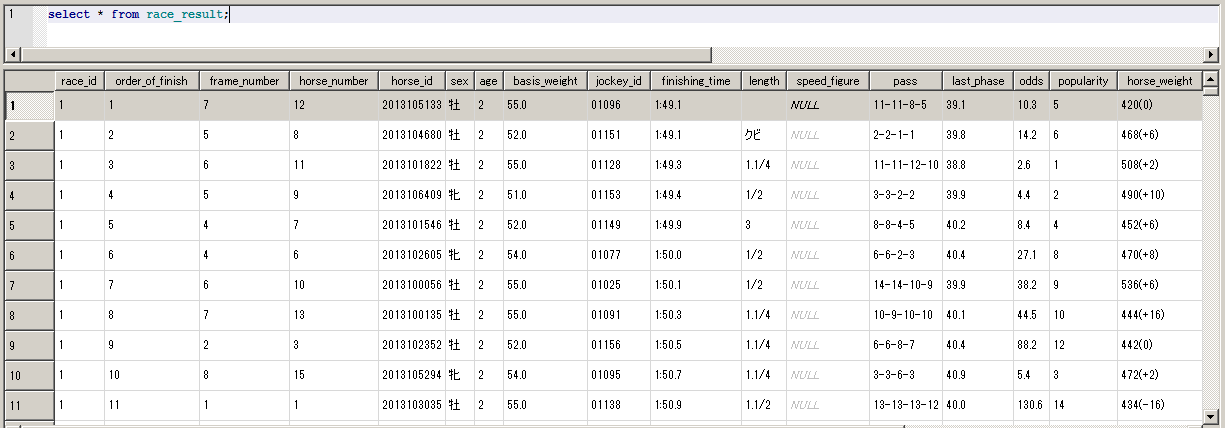Click the select-all corner cell of grid
The image size is (1225, 428).
pos(29,81)
